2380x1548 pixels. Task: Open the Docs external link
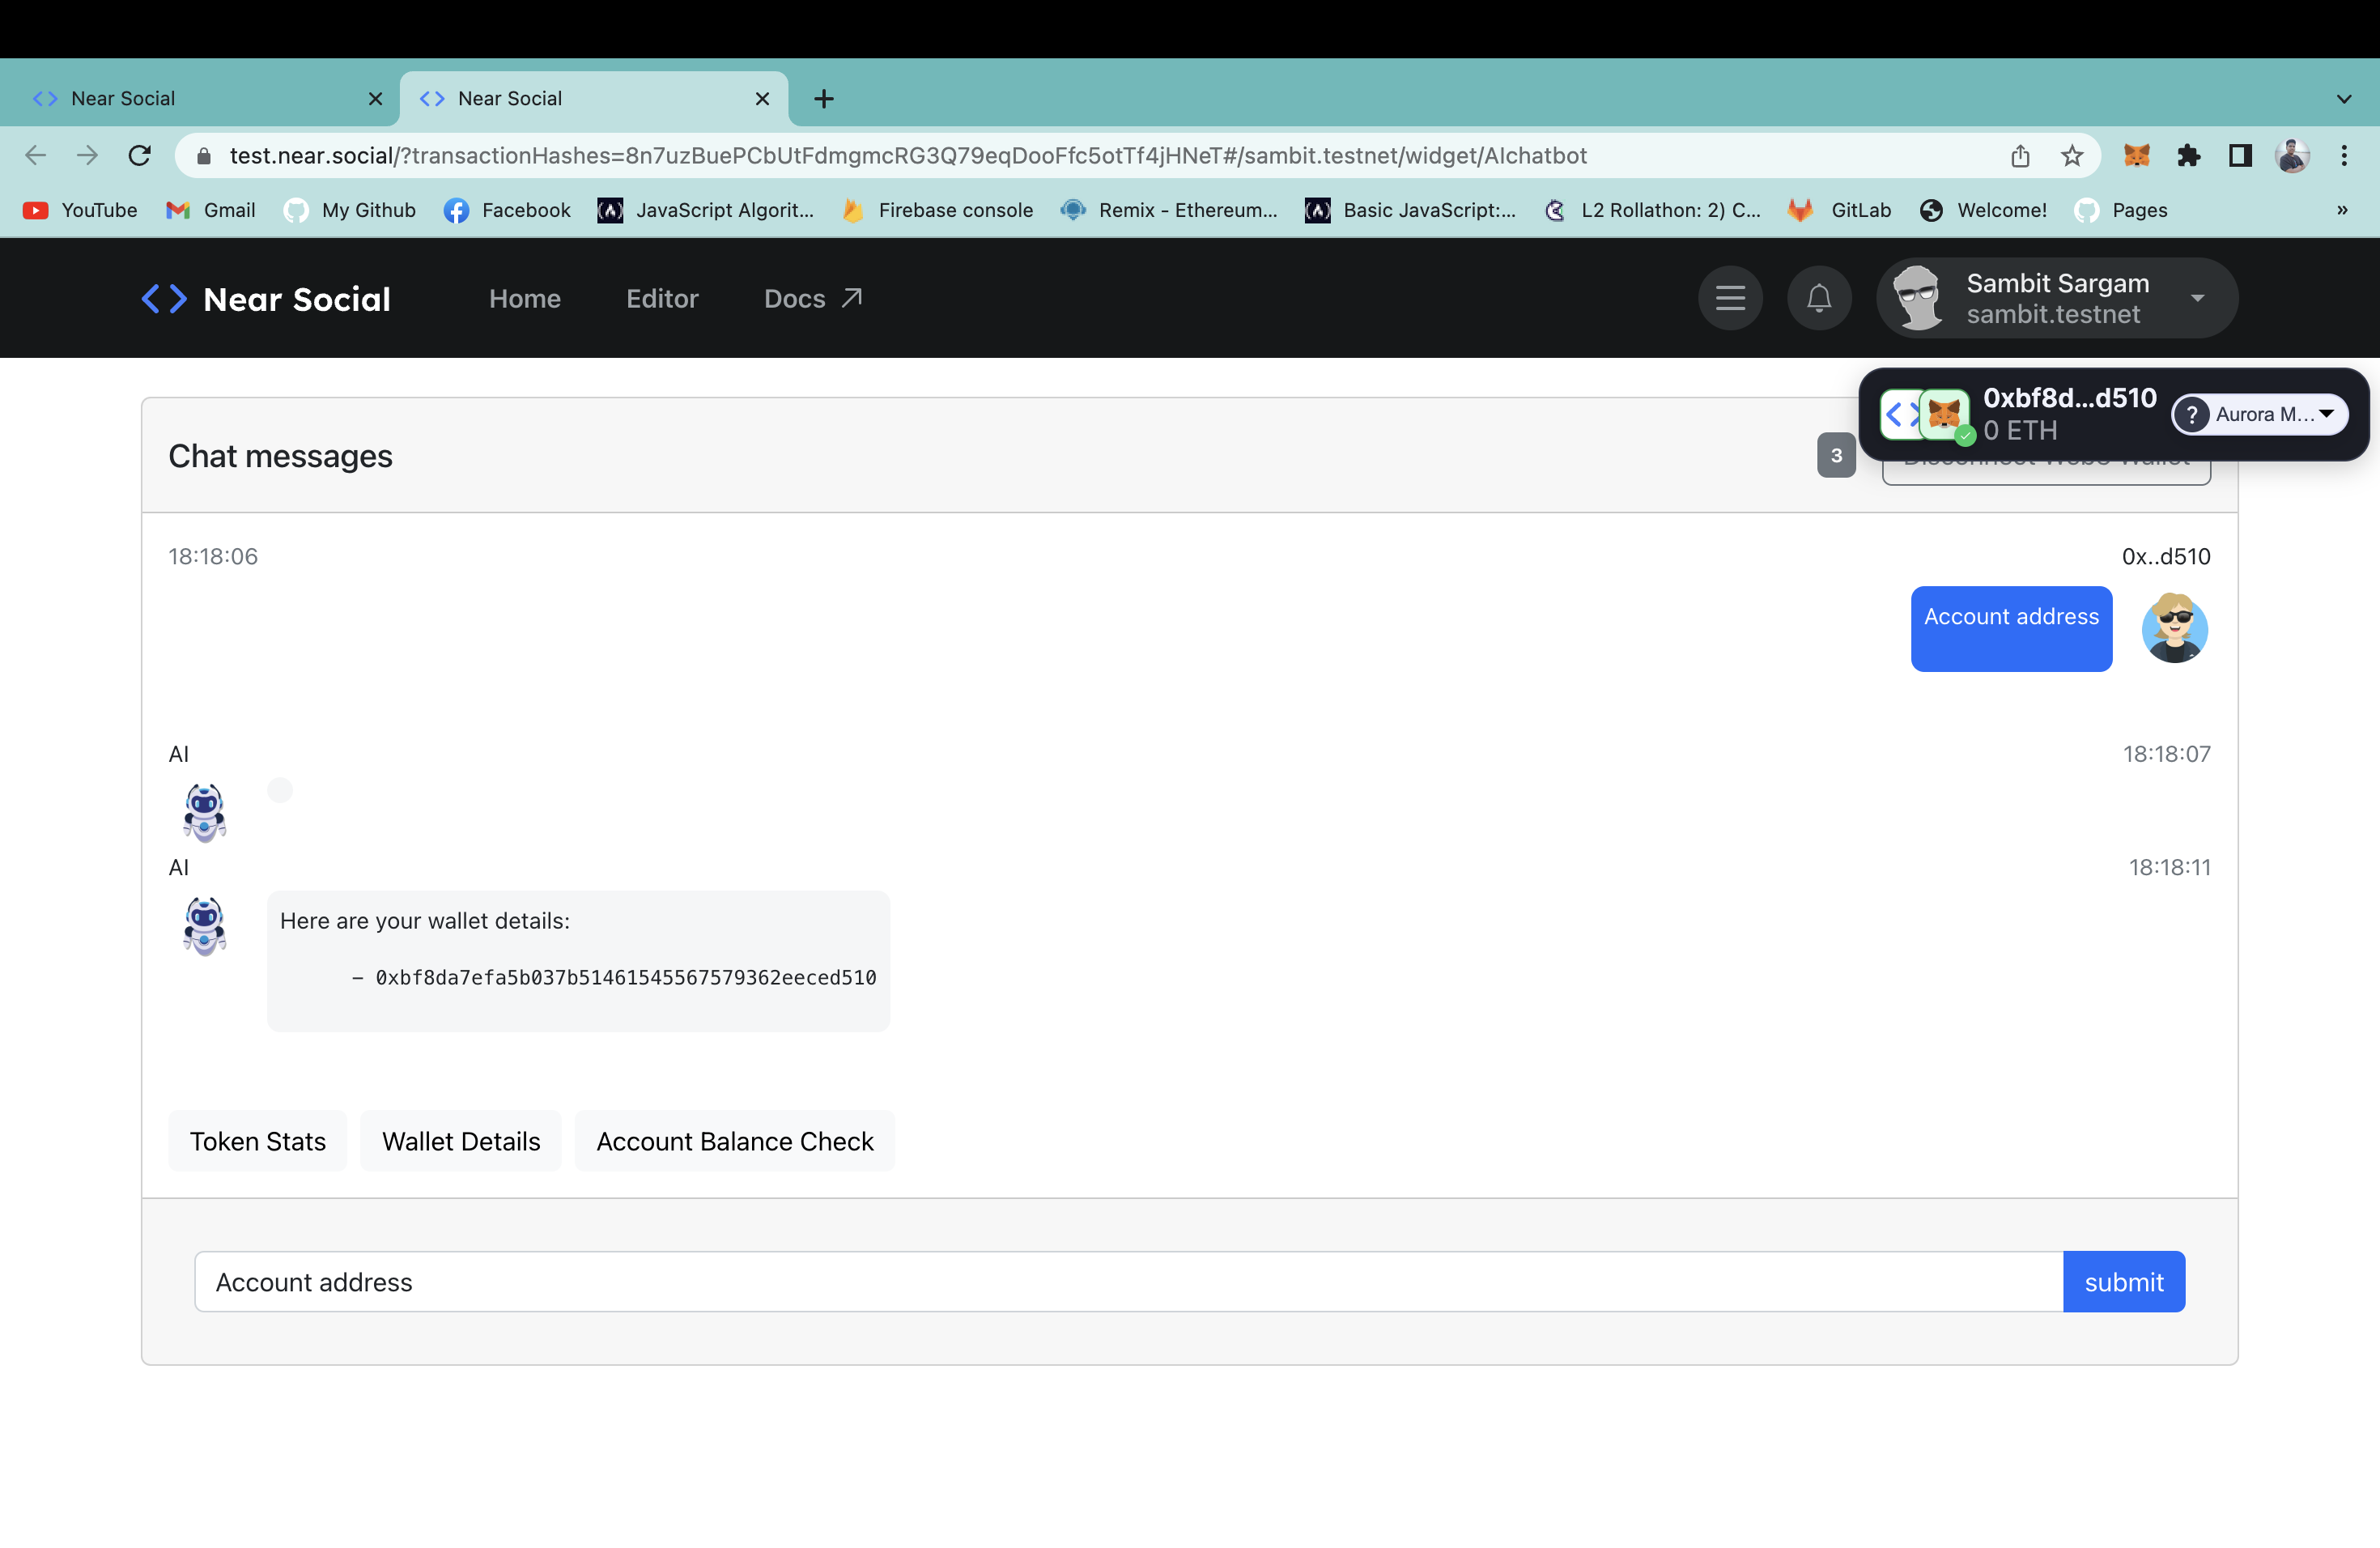click(812, 299)
